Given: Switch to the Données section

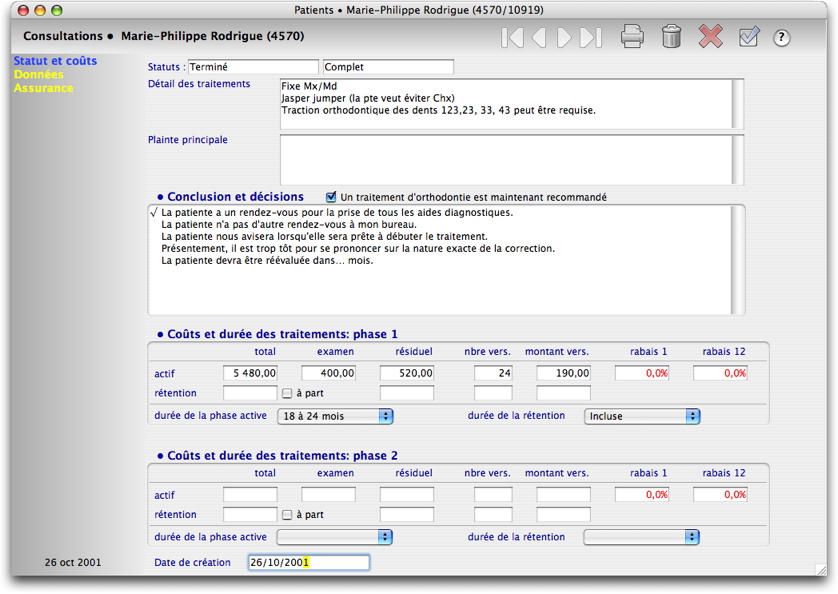Looking at the screenshot, I should [38, 74].
